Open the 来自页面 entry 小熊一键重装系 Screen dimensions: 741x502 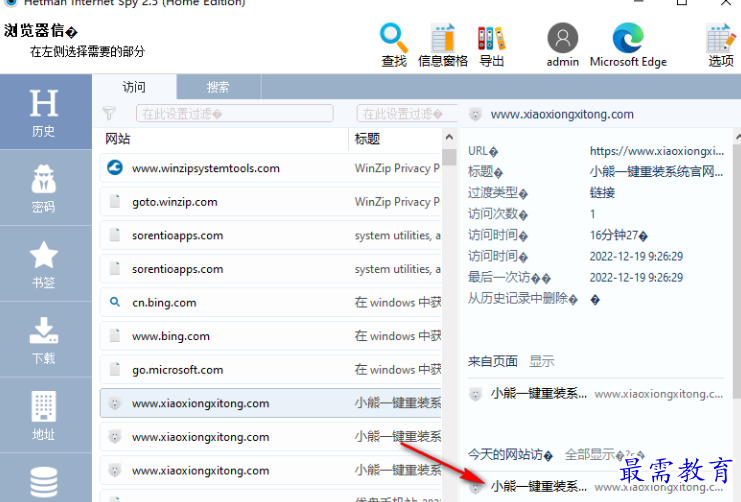pyautogui.click(x=539, y=393)
